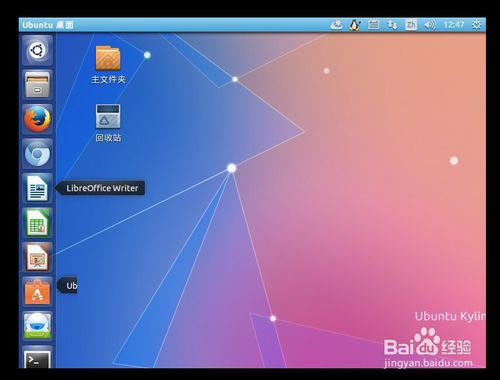Click the 'LibreOffice Writer' tooltip label
Screen dimensions: 500x380
coord(102,188)
